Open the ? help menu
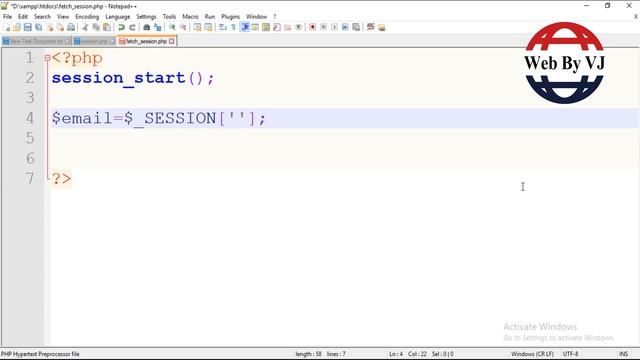640x360 pixels. (275, 17)
